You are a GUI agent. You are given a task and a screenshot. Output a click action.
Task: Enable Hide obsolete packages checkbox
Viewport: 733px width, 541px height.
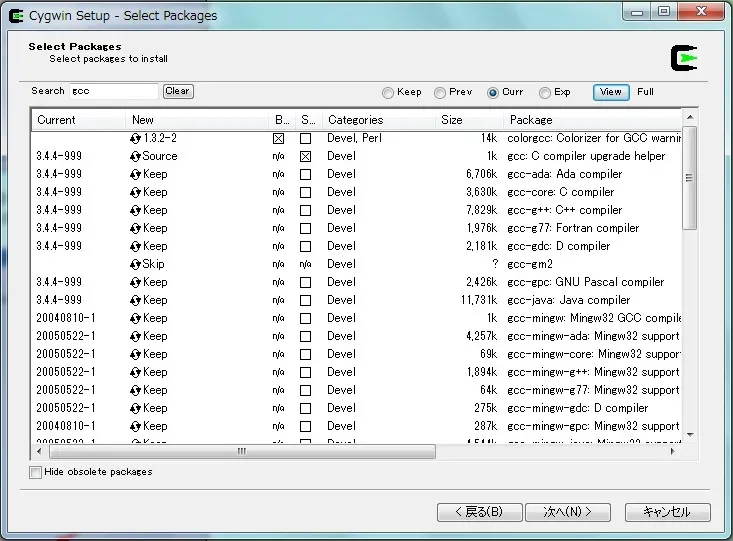tap(36, 472)
